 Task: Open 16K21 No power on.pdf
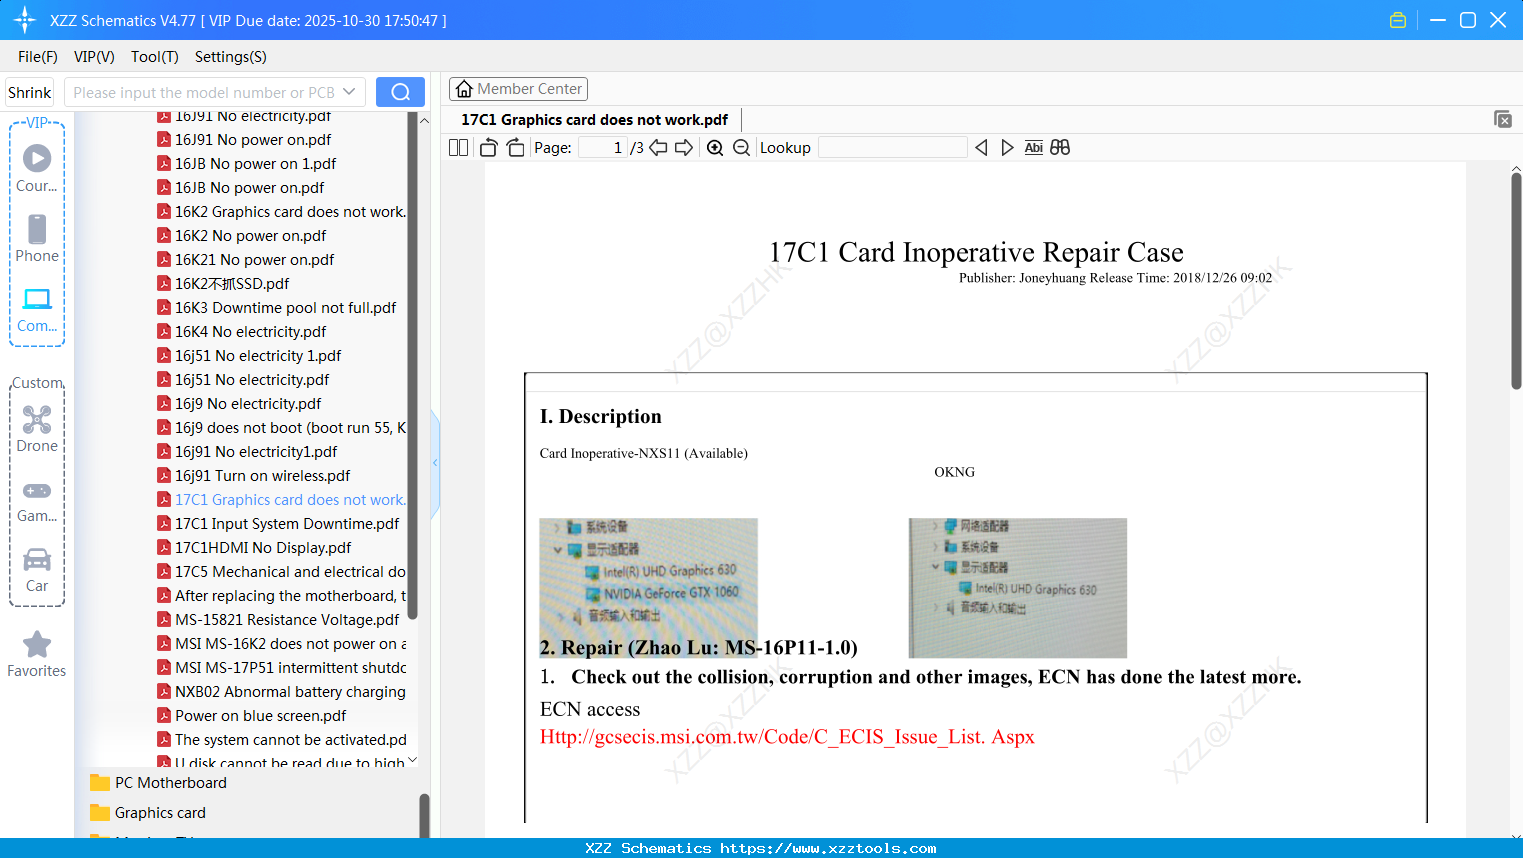click(254, 260)
